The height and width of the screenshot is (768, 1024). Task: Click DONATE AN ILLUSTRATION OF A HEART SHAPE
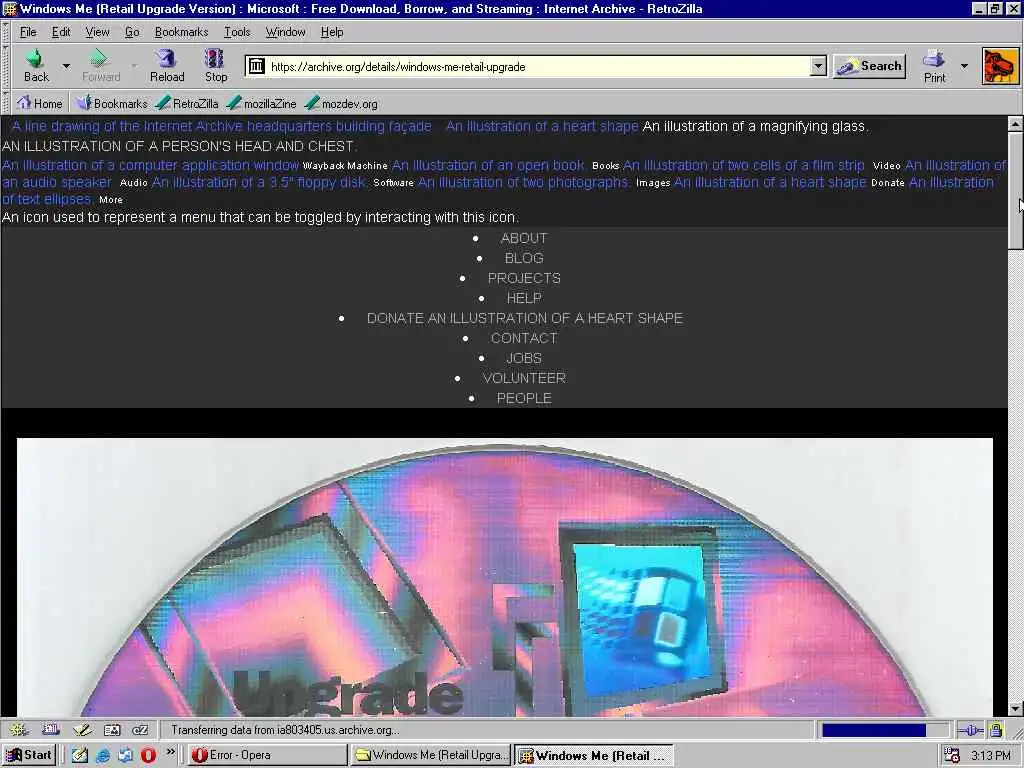point(524,318)
